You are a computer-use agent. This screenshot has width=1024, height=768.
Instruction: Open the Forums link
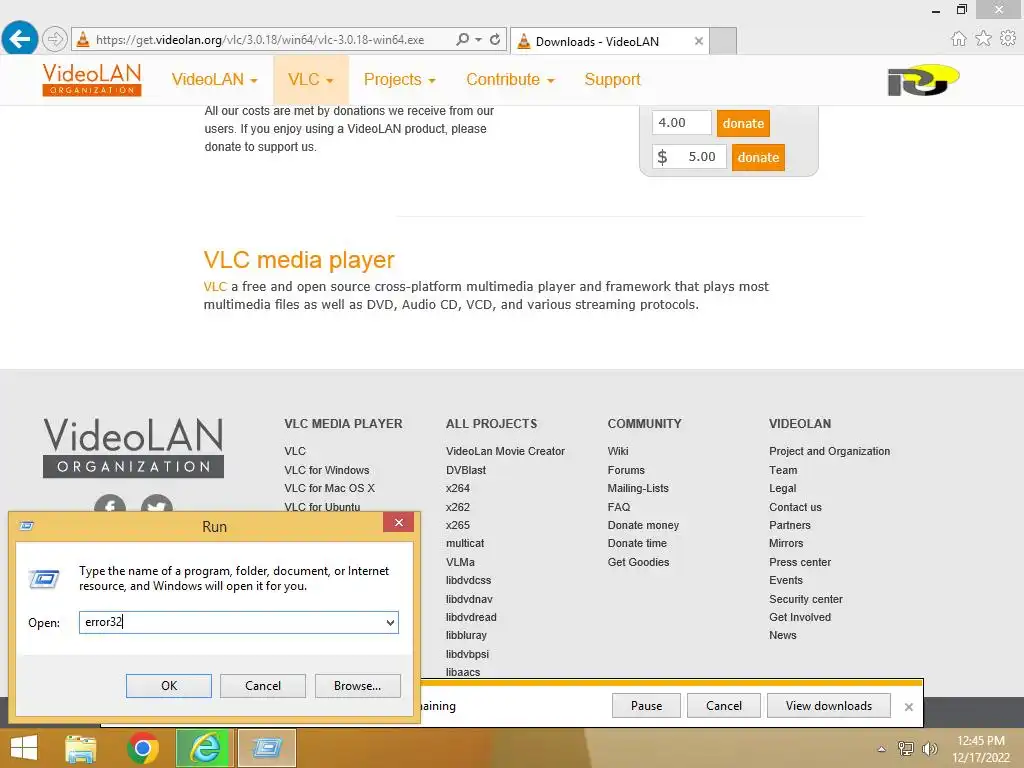pos(626,470)
